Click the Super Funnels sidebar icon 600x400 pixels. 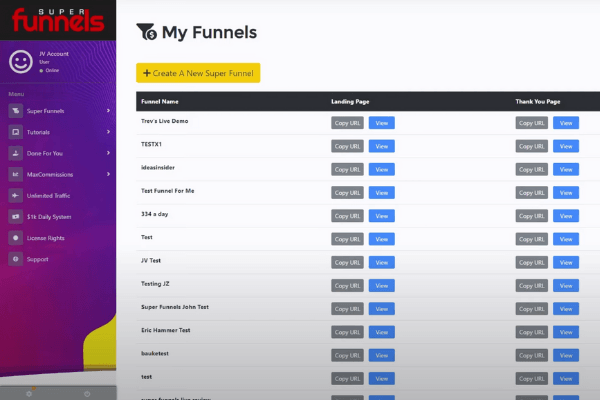[x=16, y=111]
